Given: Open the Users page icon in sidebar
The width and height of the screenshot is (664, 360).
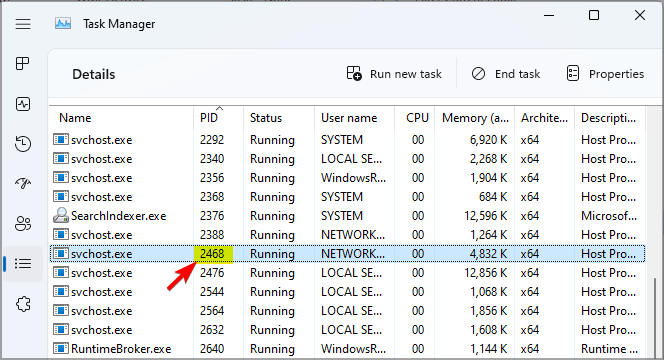Looking at the screenshot, I should [x=23, y=223].
